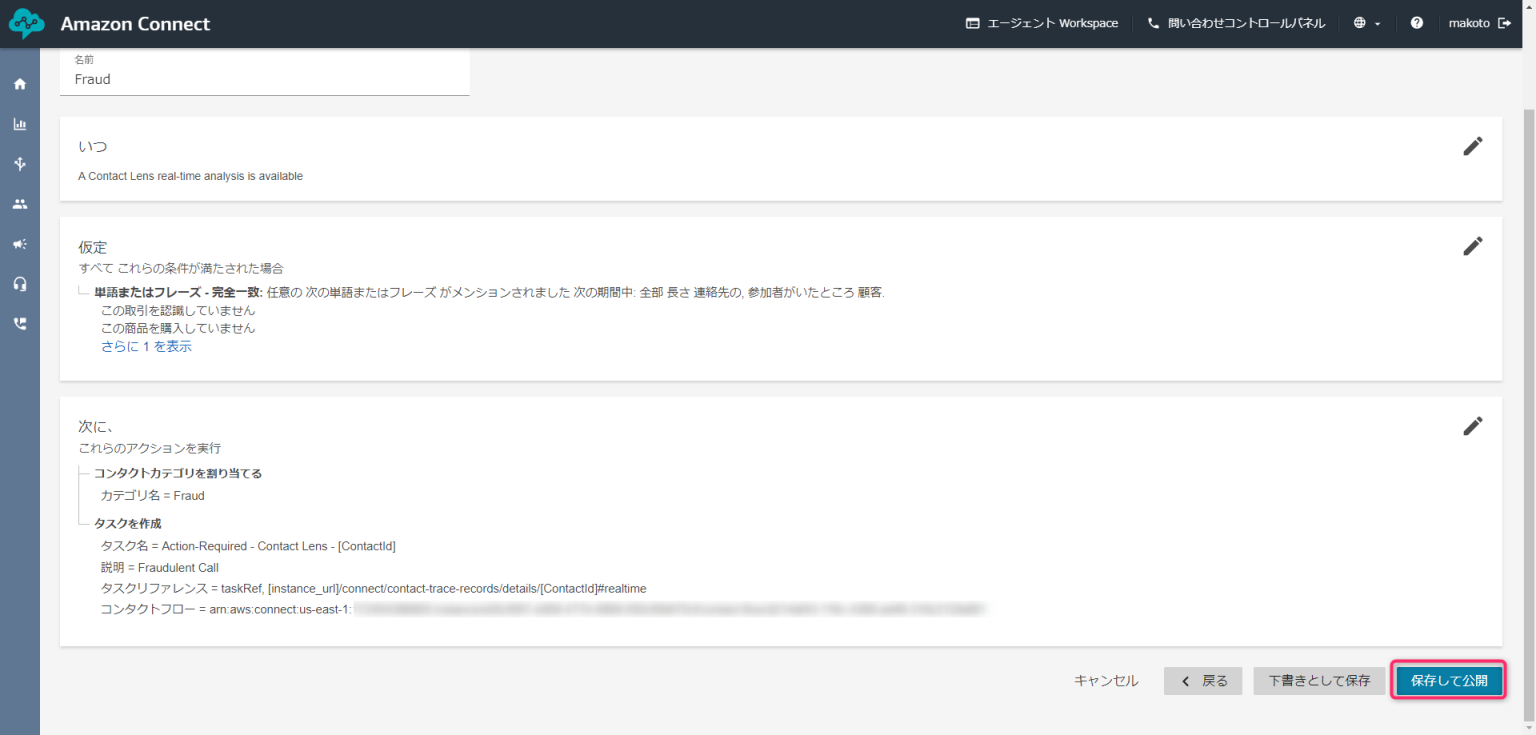Edit the 仮定 conditions using the pencil icon
This screenshot has height=735, width=1536.
[1473, 246]
